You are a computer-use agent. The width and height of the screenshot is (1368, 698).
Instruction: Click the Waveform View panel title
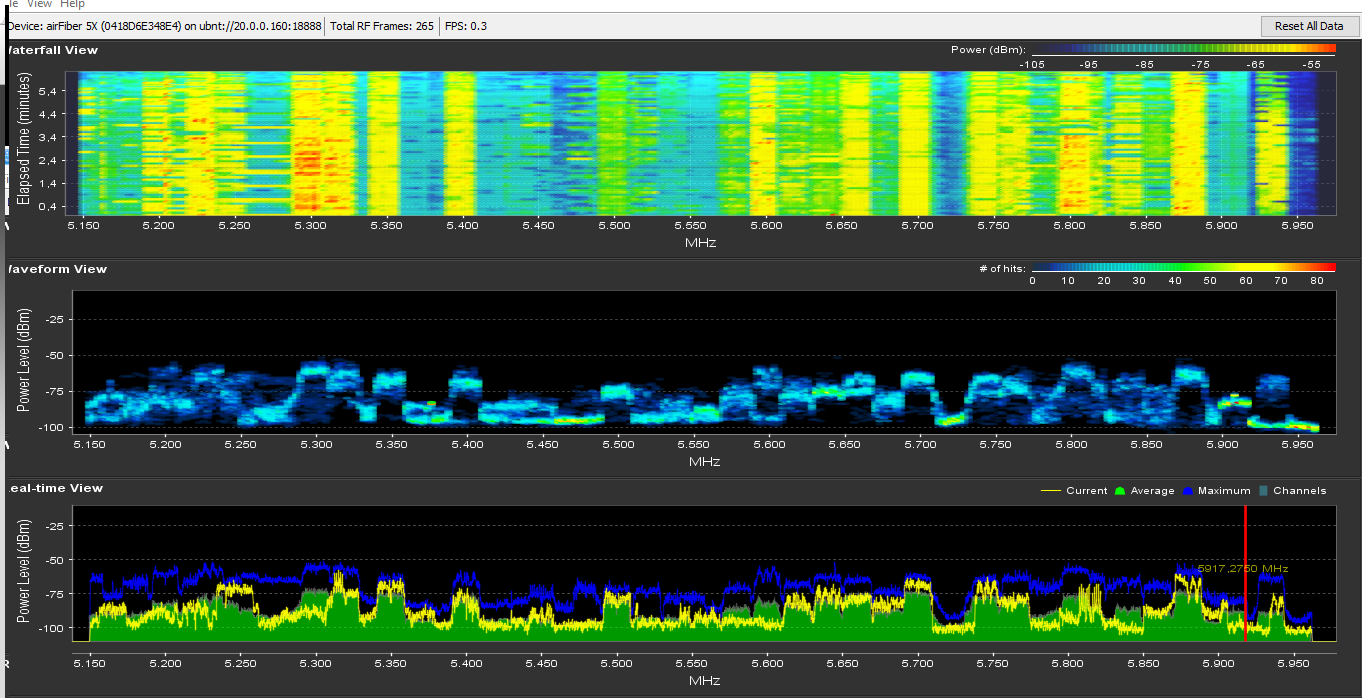click(56, 269)
